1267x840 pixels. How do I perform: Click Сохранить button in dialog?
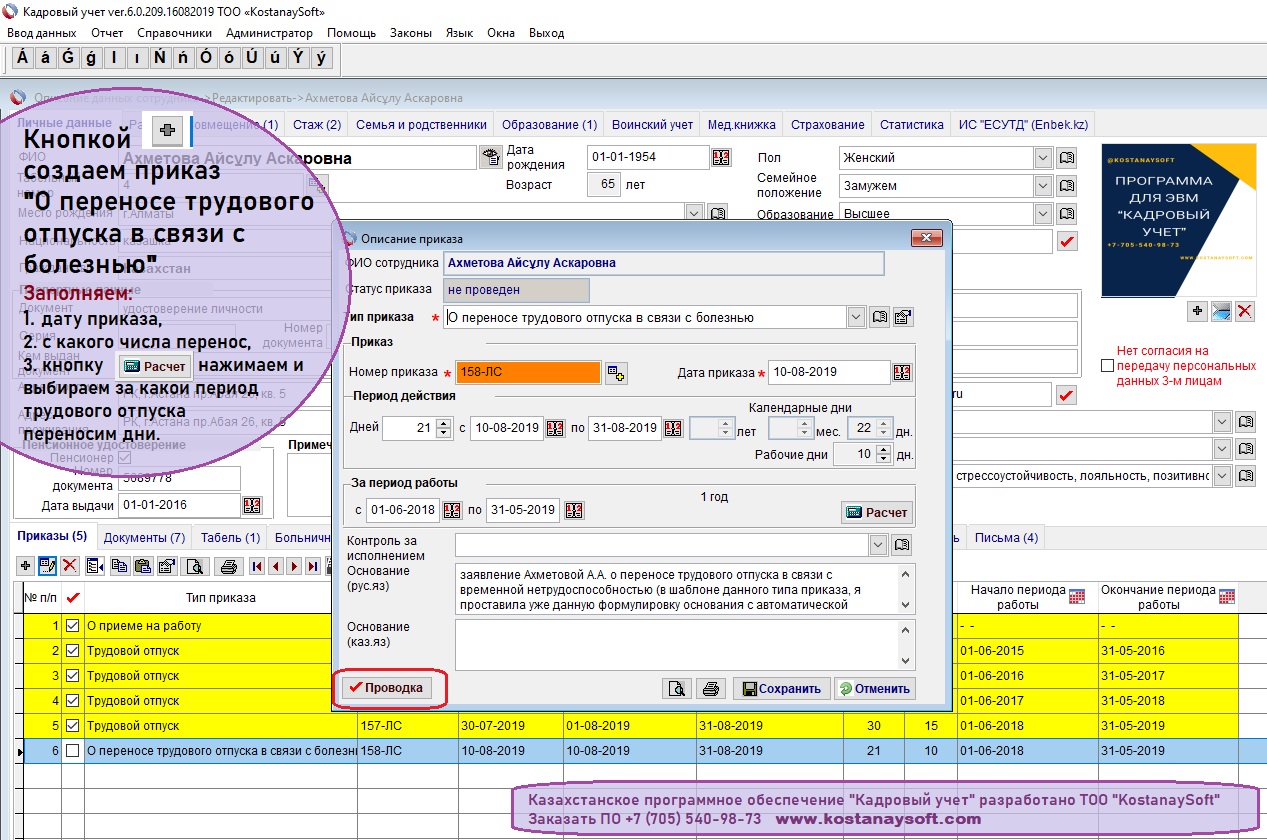(782, 688)
